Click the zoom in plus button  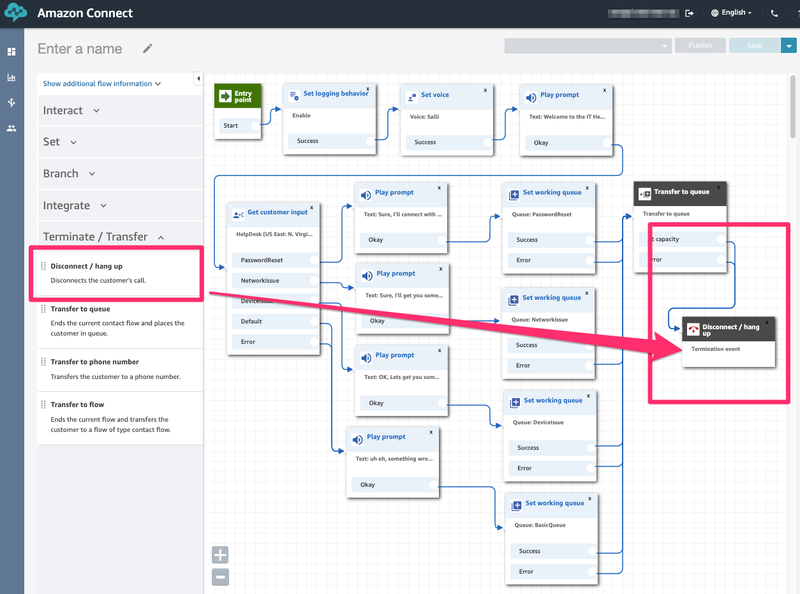click(220, 555)
